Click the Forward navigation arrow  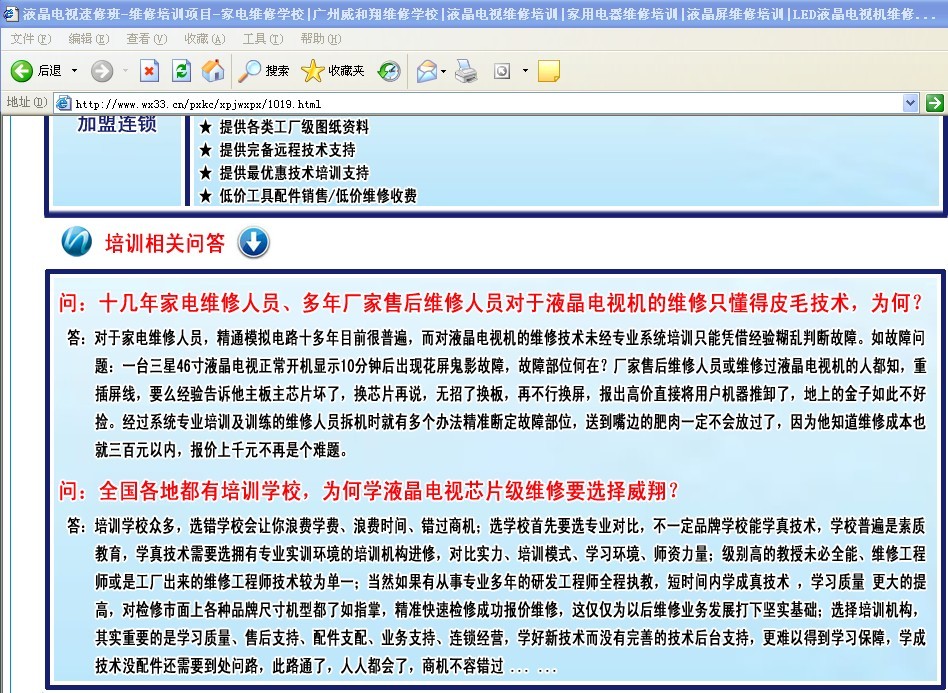coord(101,71)
